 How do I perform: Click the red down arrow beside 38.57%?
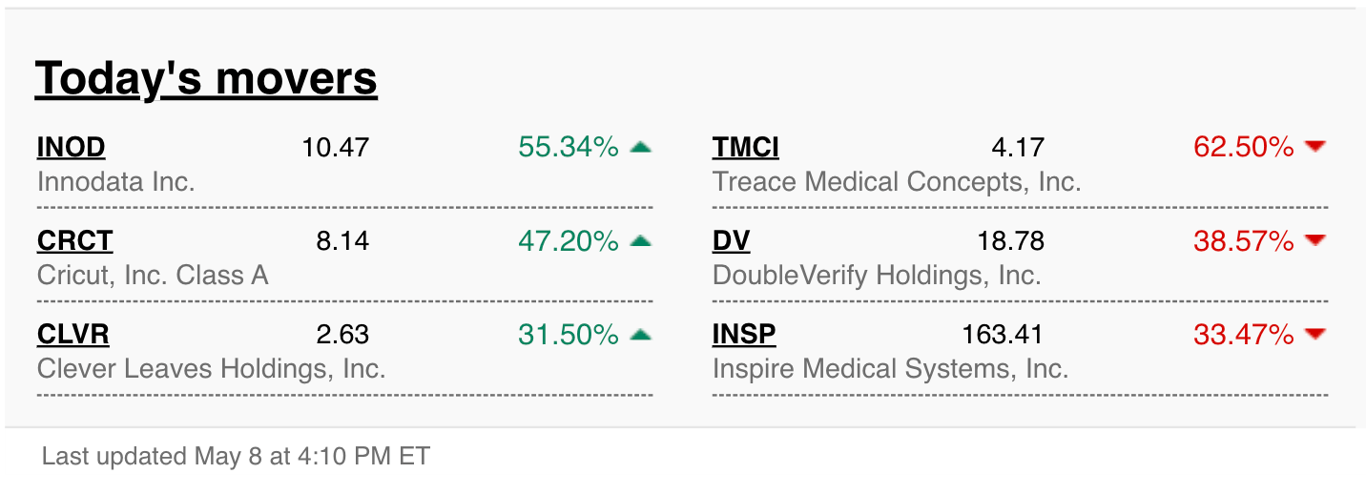click(x=1316, y=240)
